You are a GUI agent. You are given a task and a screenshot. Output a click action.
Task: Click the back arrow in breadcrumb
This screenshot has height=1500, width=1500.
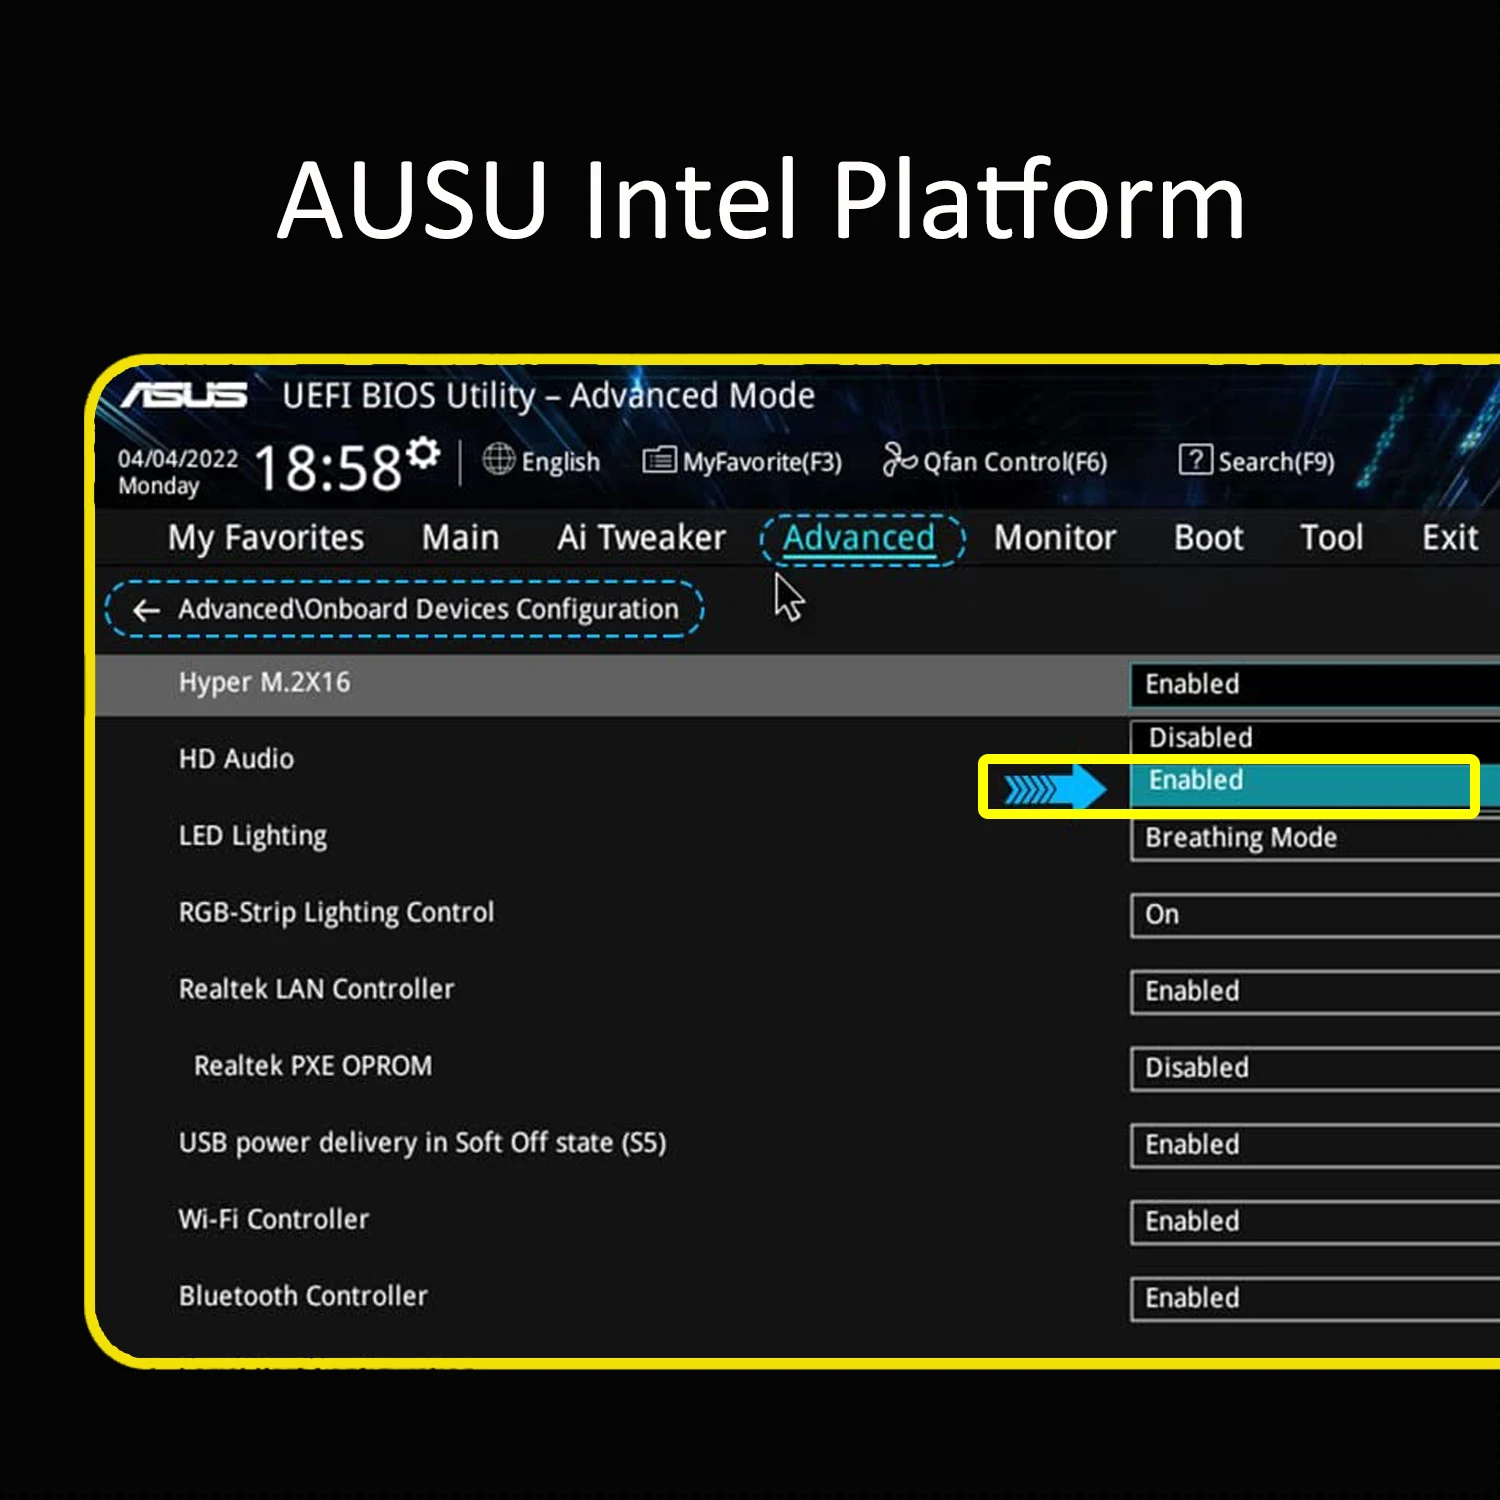click(147, 610)
